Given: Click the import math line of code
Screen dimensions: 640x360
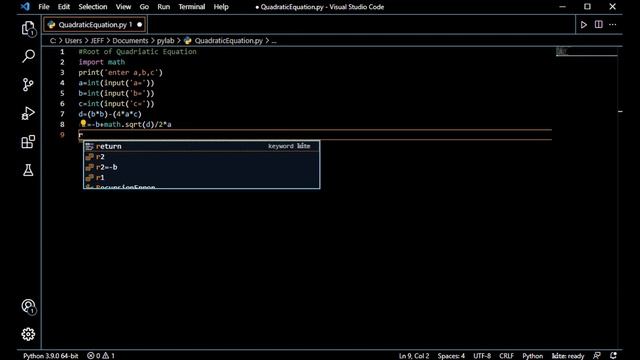Looking at the screenshot, I should [x=102, y=62].
